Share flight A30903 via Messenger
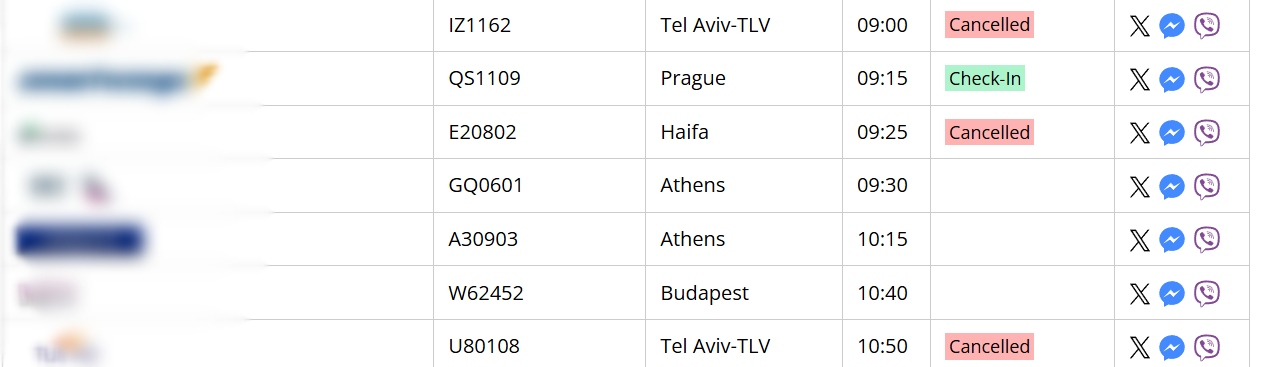Screen dimensions: 1262x367 coord(1172,240)
